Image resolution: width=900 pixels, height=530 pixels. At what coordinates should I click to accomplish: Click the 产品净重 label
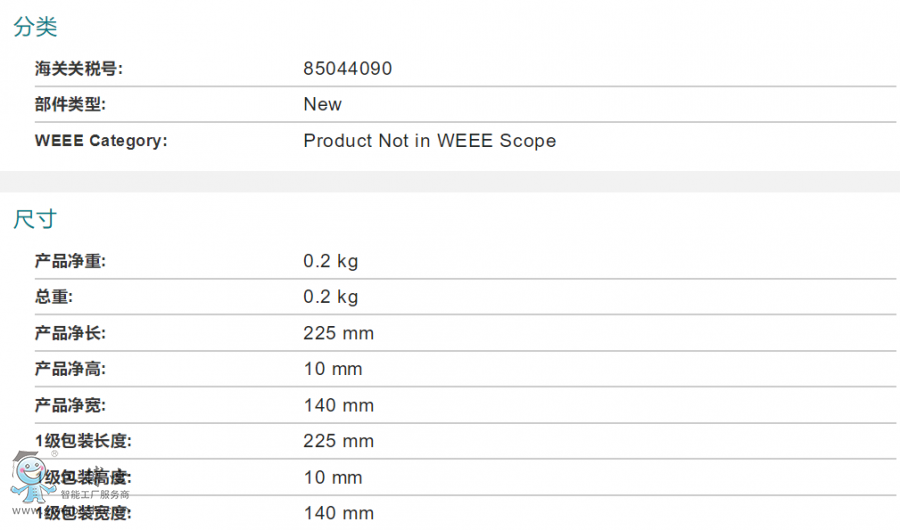70,261
